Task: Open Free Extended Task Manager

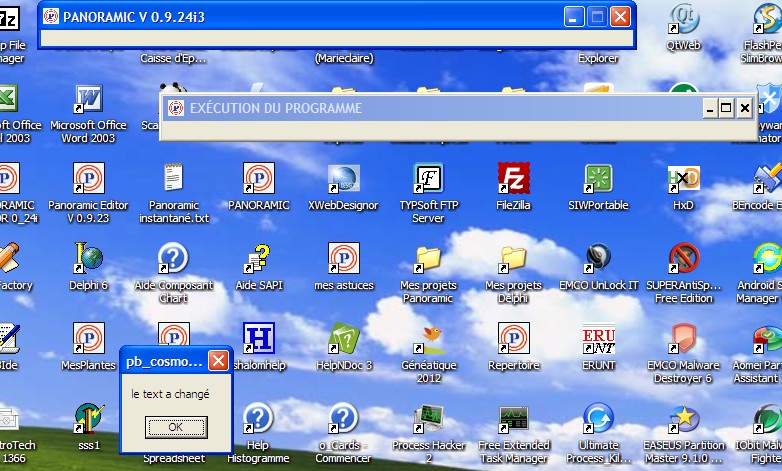Action: (x=513, y=419)
